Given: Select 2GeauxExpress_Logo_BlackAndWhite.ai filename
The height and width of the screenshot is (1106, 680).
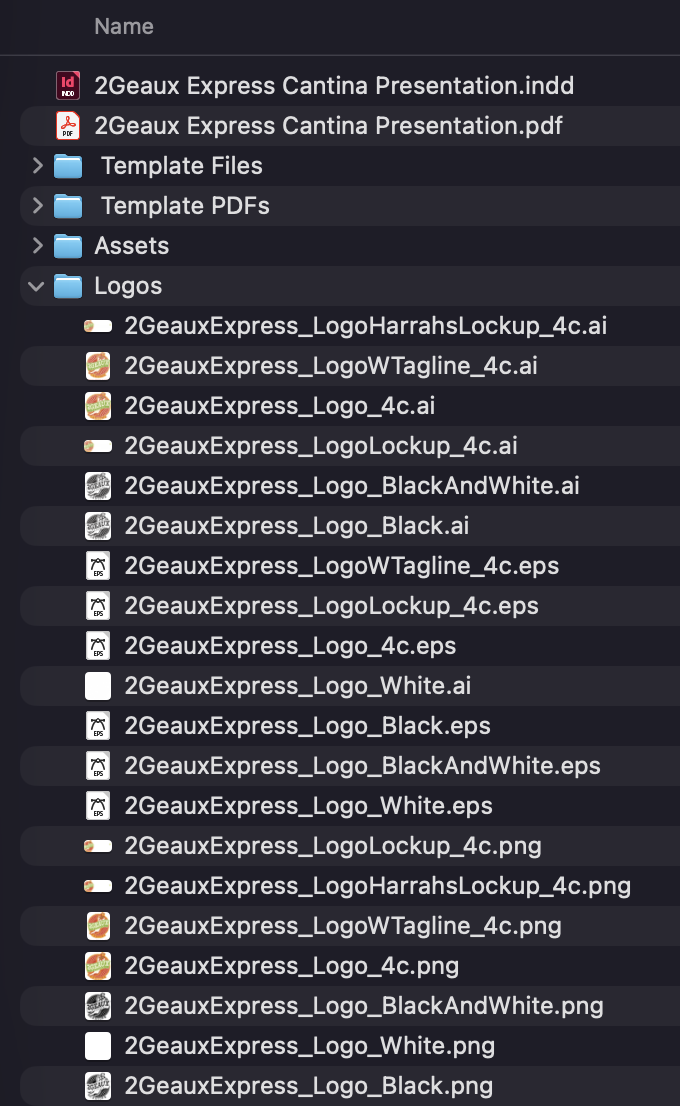Looking at the screenshot, I should (353, 486).
